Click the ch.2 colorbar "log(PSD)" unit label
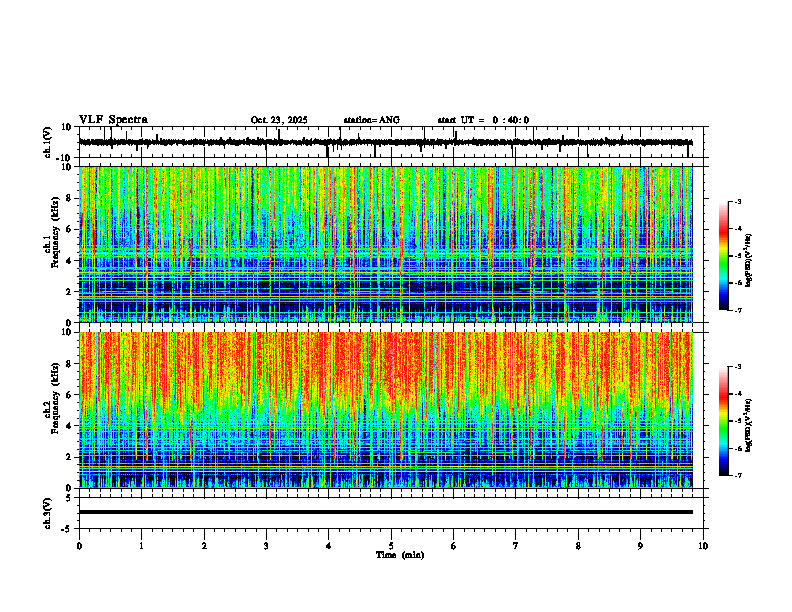Image resolution: width=792 pixels, height=612 pixels. click(749, 424)
